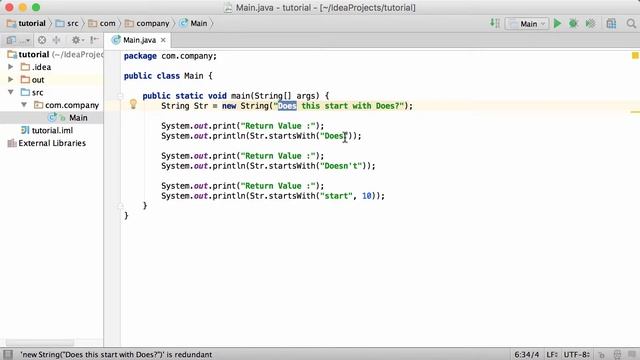Close the Main.java tab

(x=163, y=40)
